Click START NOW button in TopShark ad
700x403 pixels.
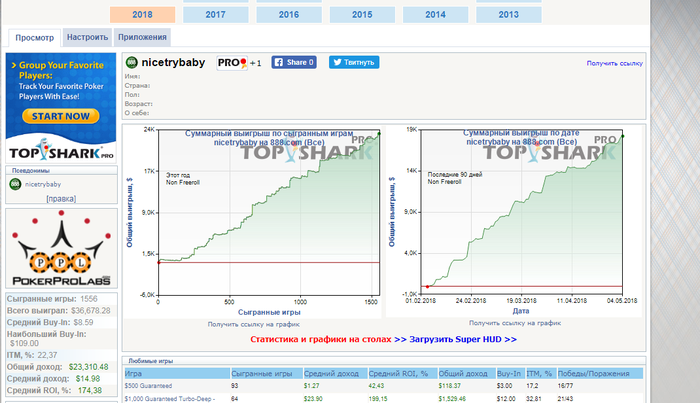61,116
